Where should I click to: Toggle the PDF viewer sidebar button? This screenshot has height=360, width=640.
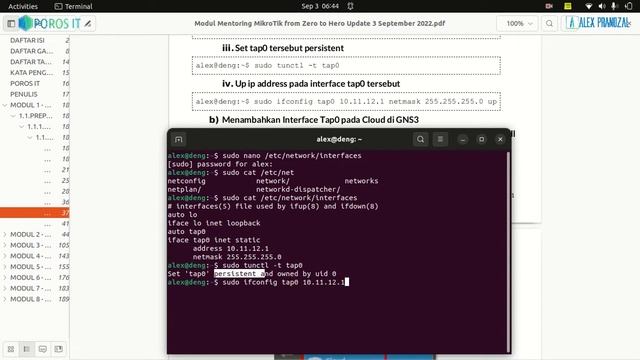[11, 24]
